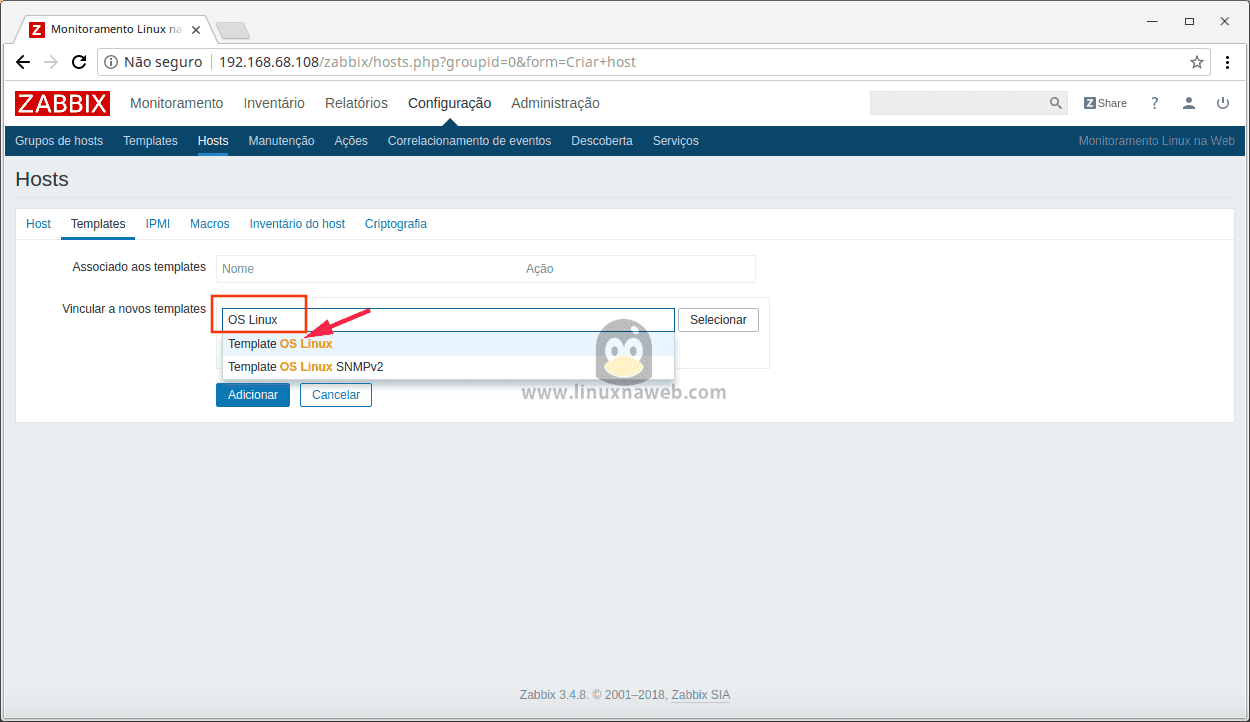This screenshot has height=722, width=1250.
Task: Select Hosts in the blue submenu bar
Action: tap(213, 141)
